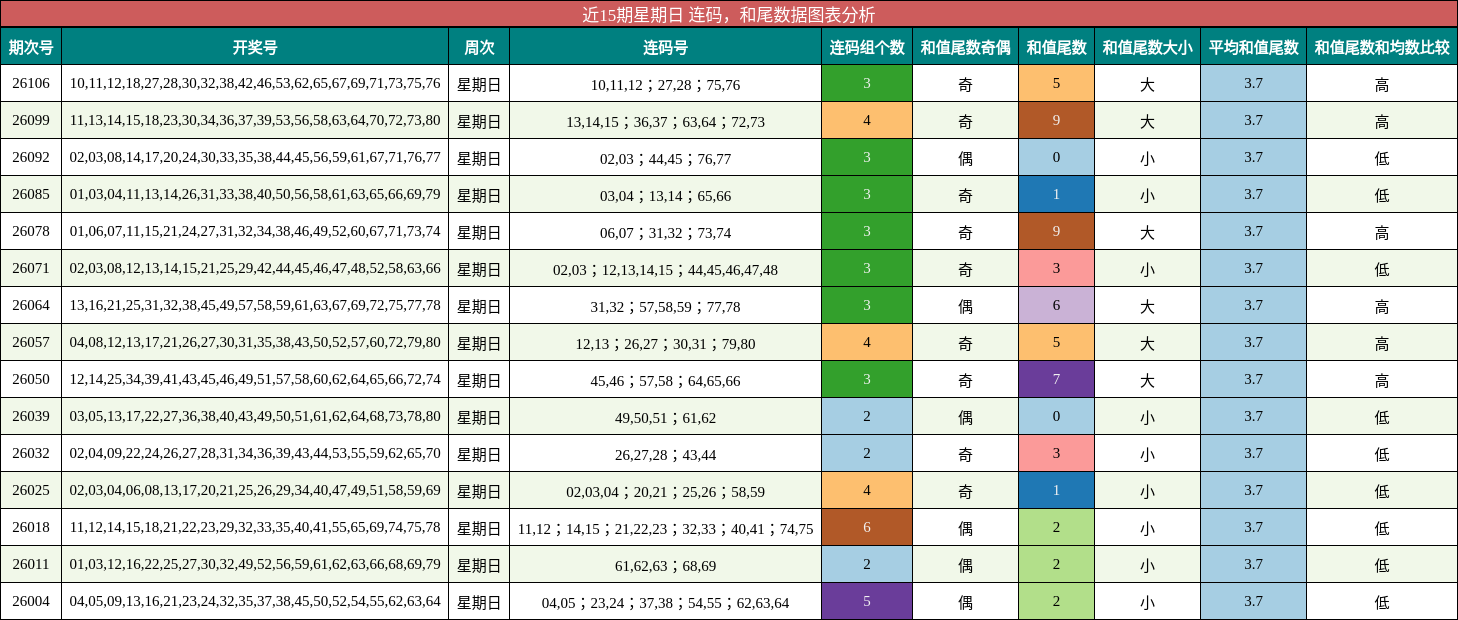Viewport: 1458px width, 620px height.
Task: Select the table title about 近15期星期日 analysis
Action: pyautogui.click(x=729, y=14)
